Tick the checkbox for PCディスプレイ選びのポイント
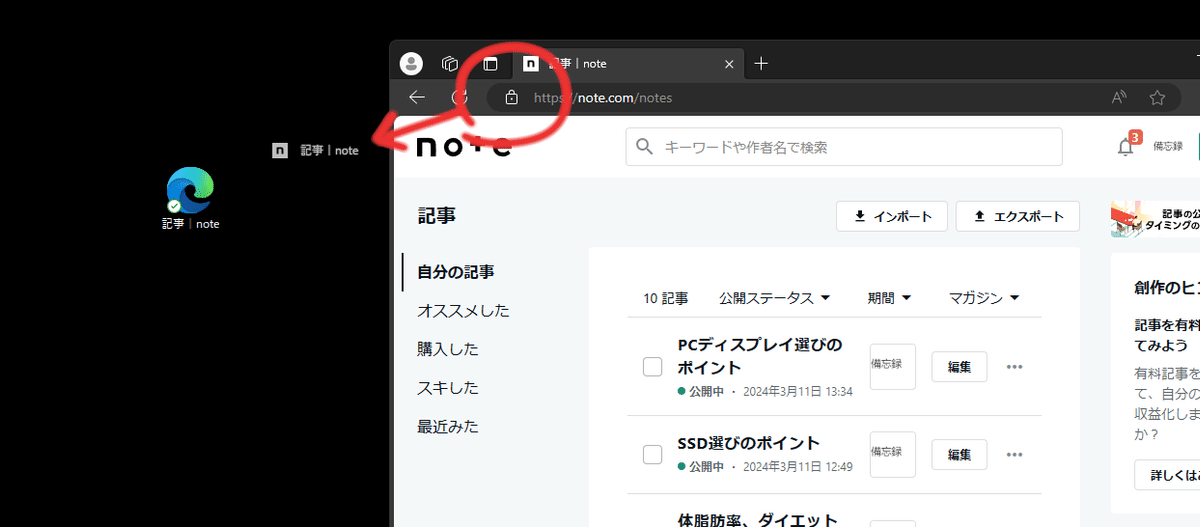The width and height of the screenshot is (1200, 527). click(652, 367)
